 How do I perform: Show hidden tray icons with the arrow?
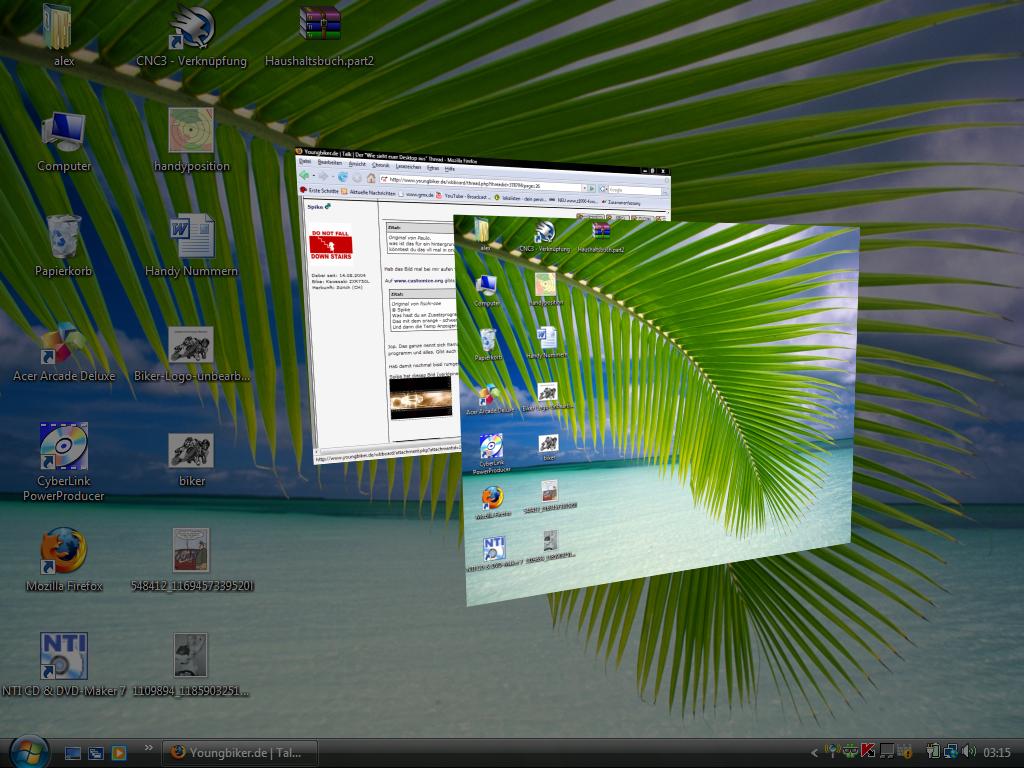click(x=814, y=752)
